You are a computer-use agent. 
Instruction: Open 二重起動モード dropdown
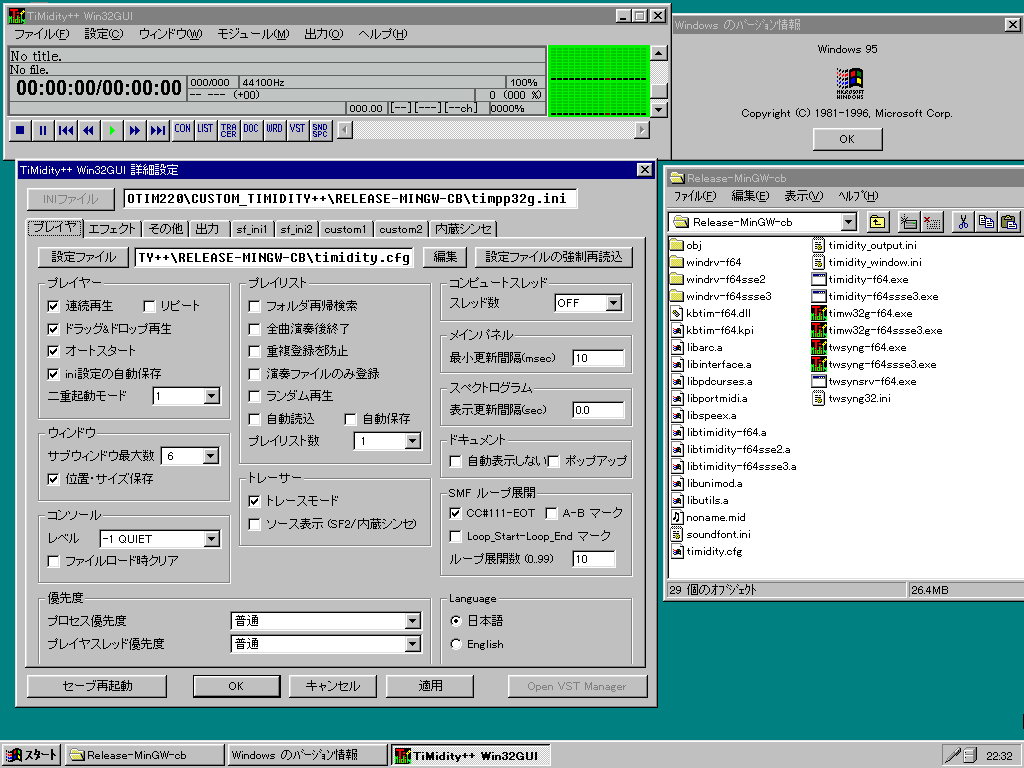tap(212, 396)
